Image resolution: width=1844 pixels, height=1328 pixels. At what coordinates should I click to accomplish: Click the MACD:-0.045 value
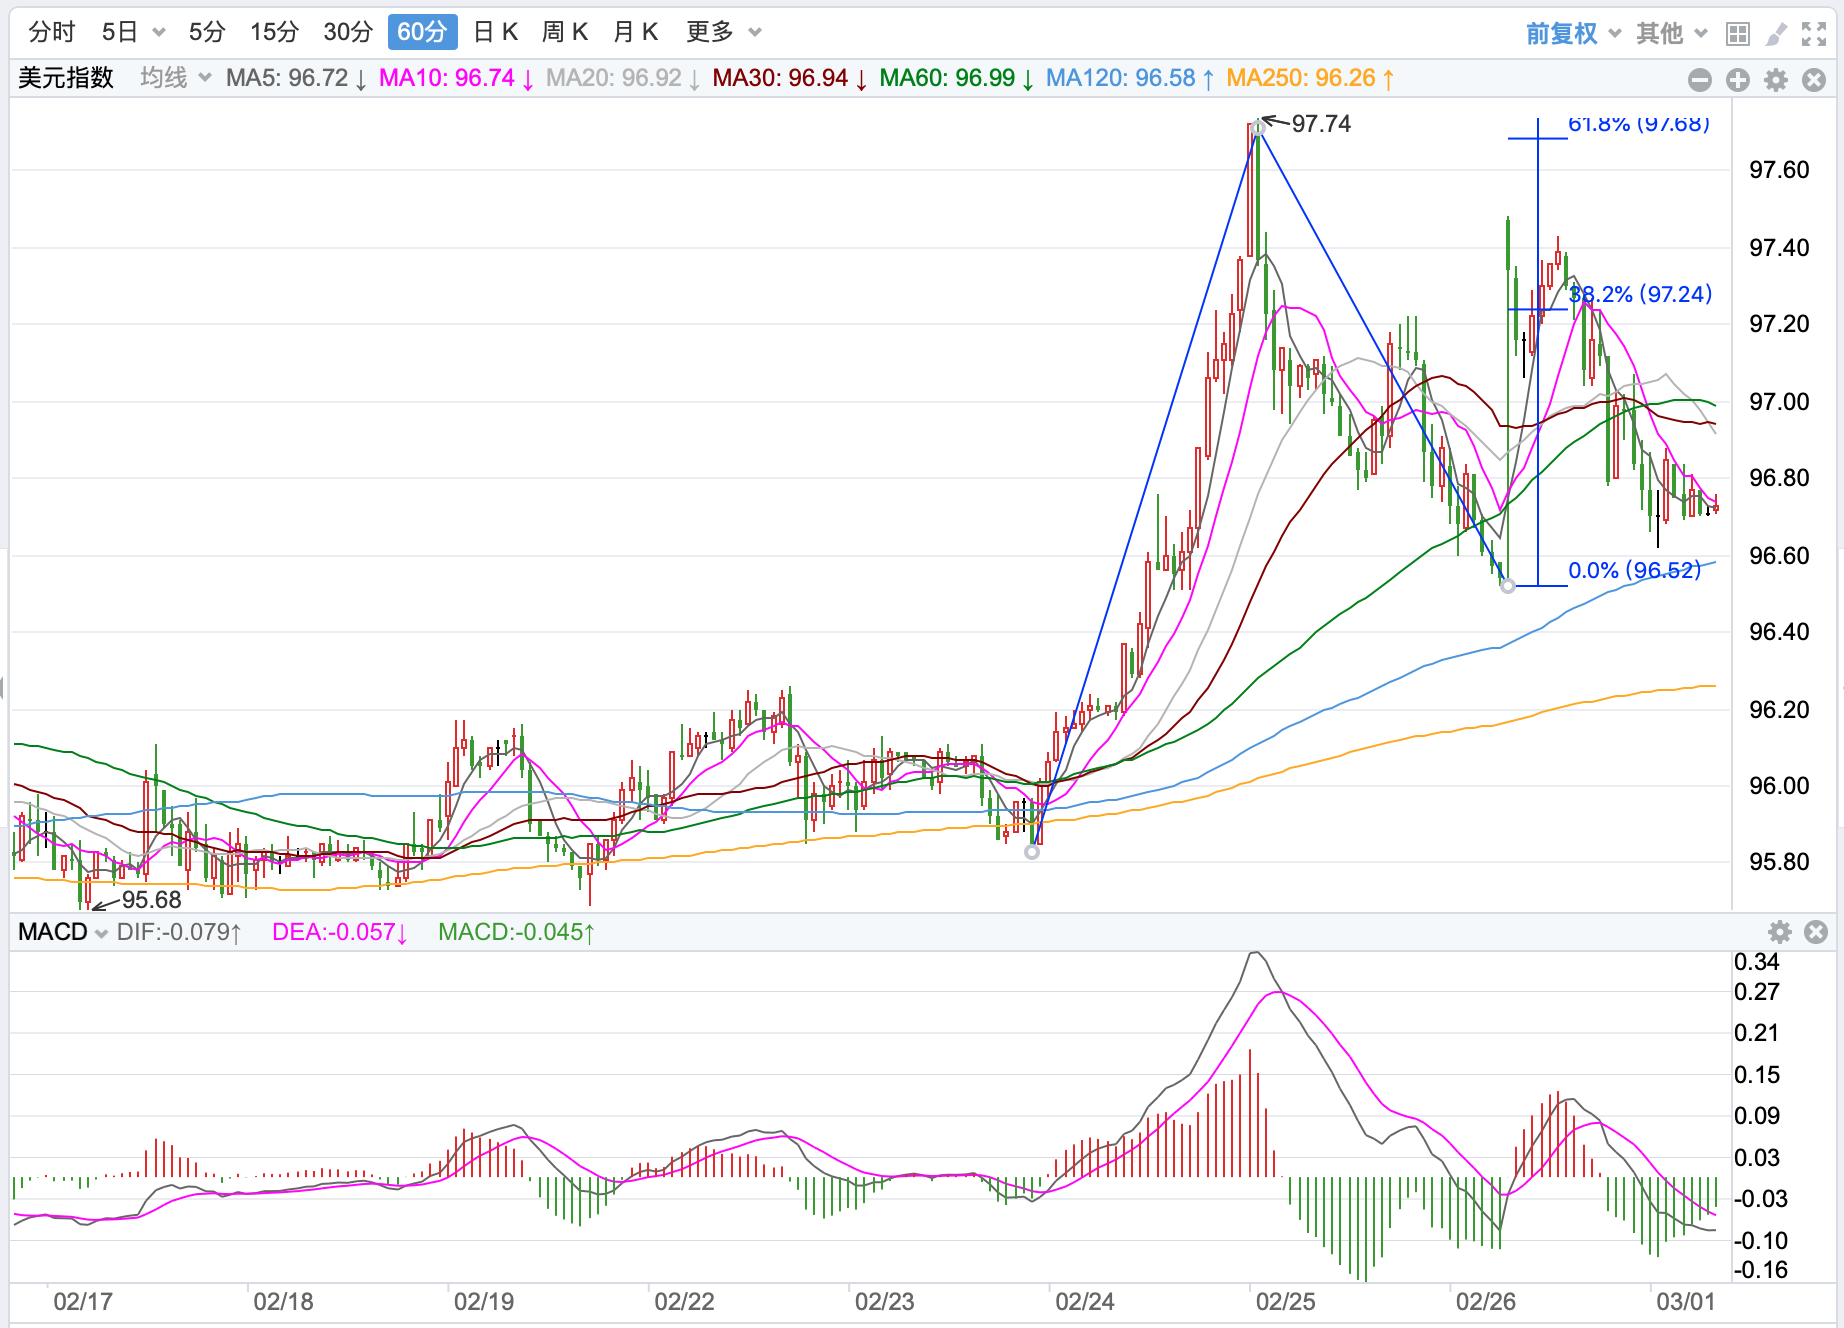click(x=517, y=932)
